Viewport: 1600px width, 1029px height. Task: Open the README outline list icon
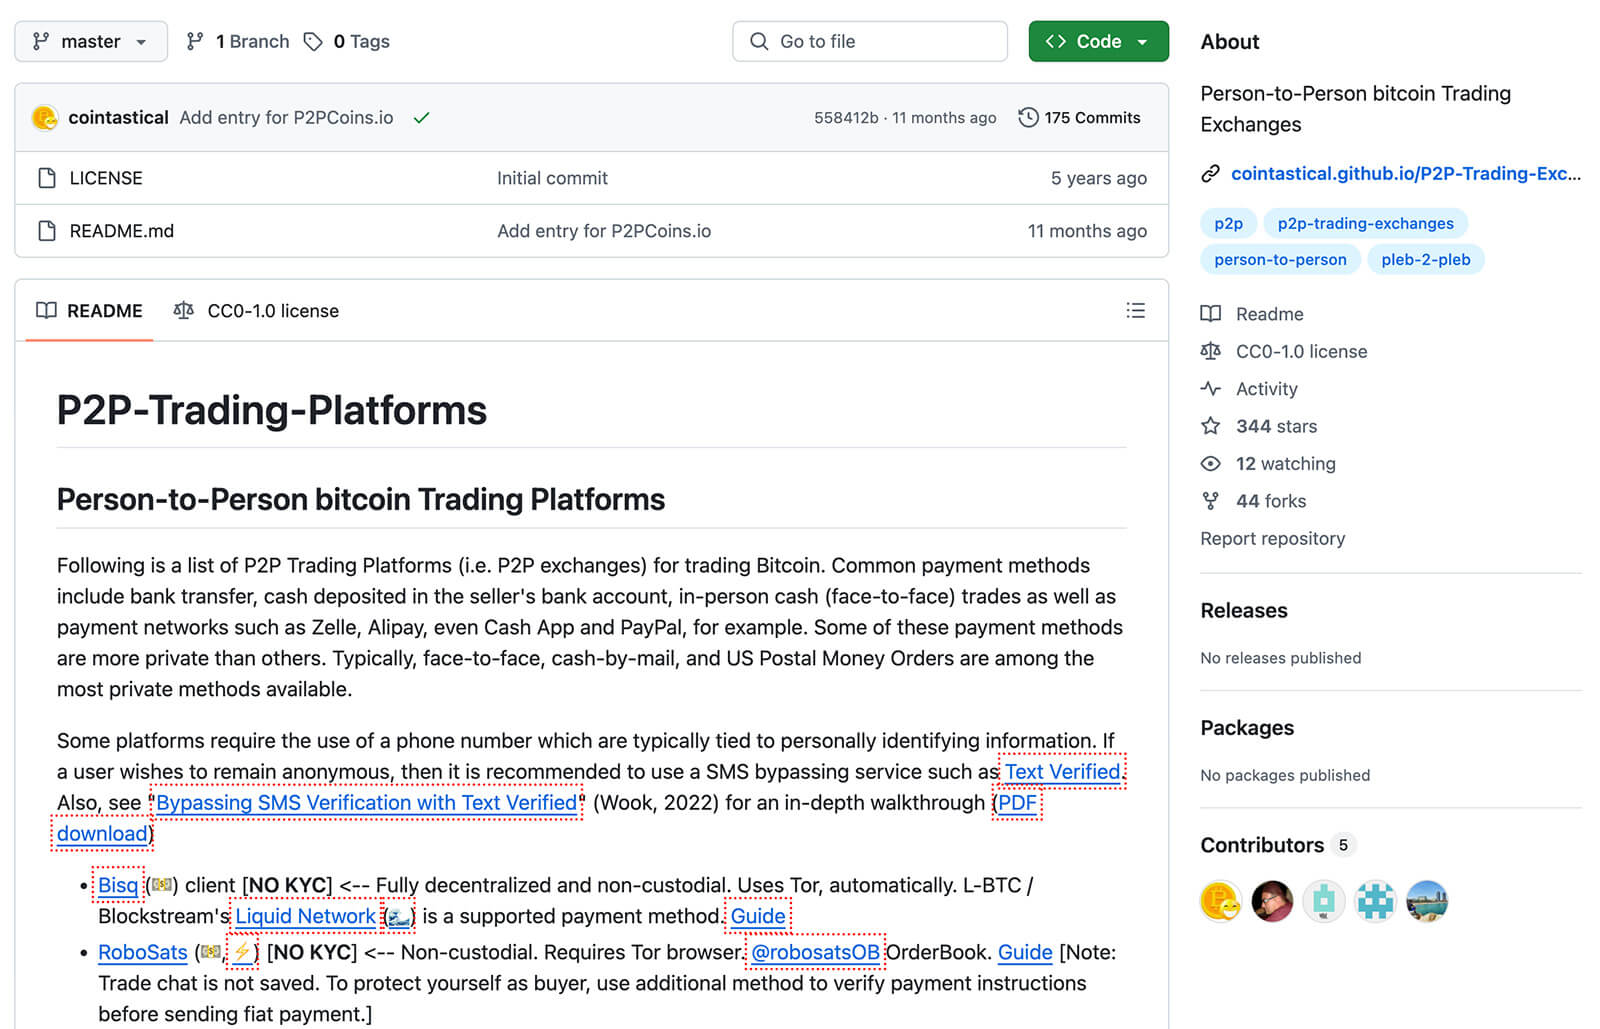(1135, 311)
